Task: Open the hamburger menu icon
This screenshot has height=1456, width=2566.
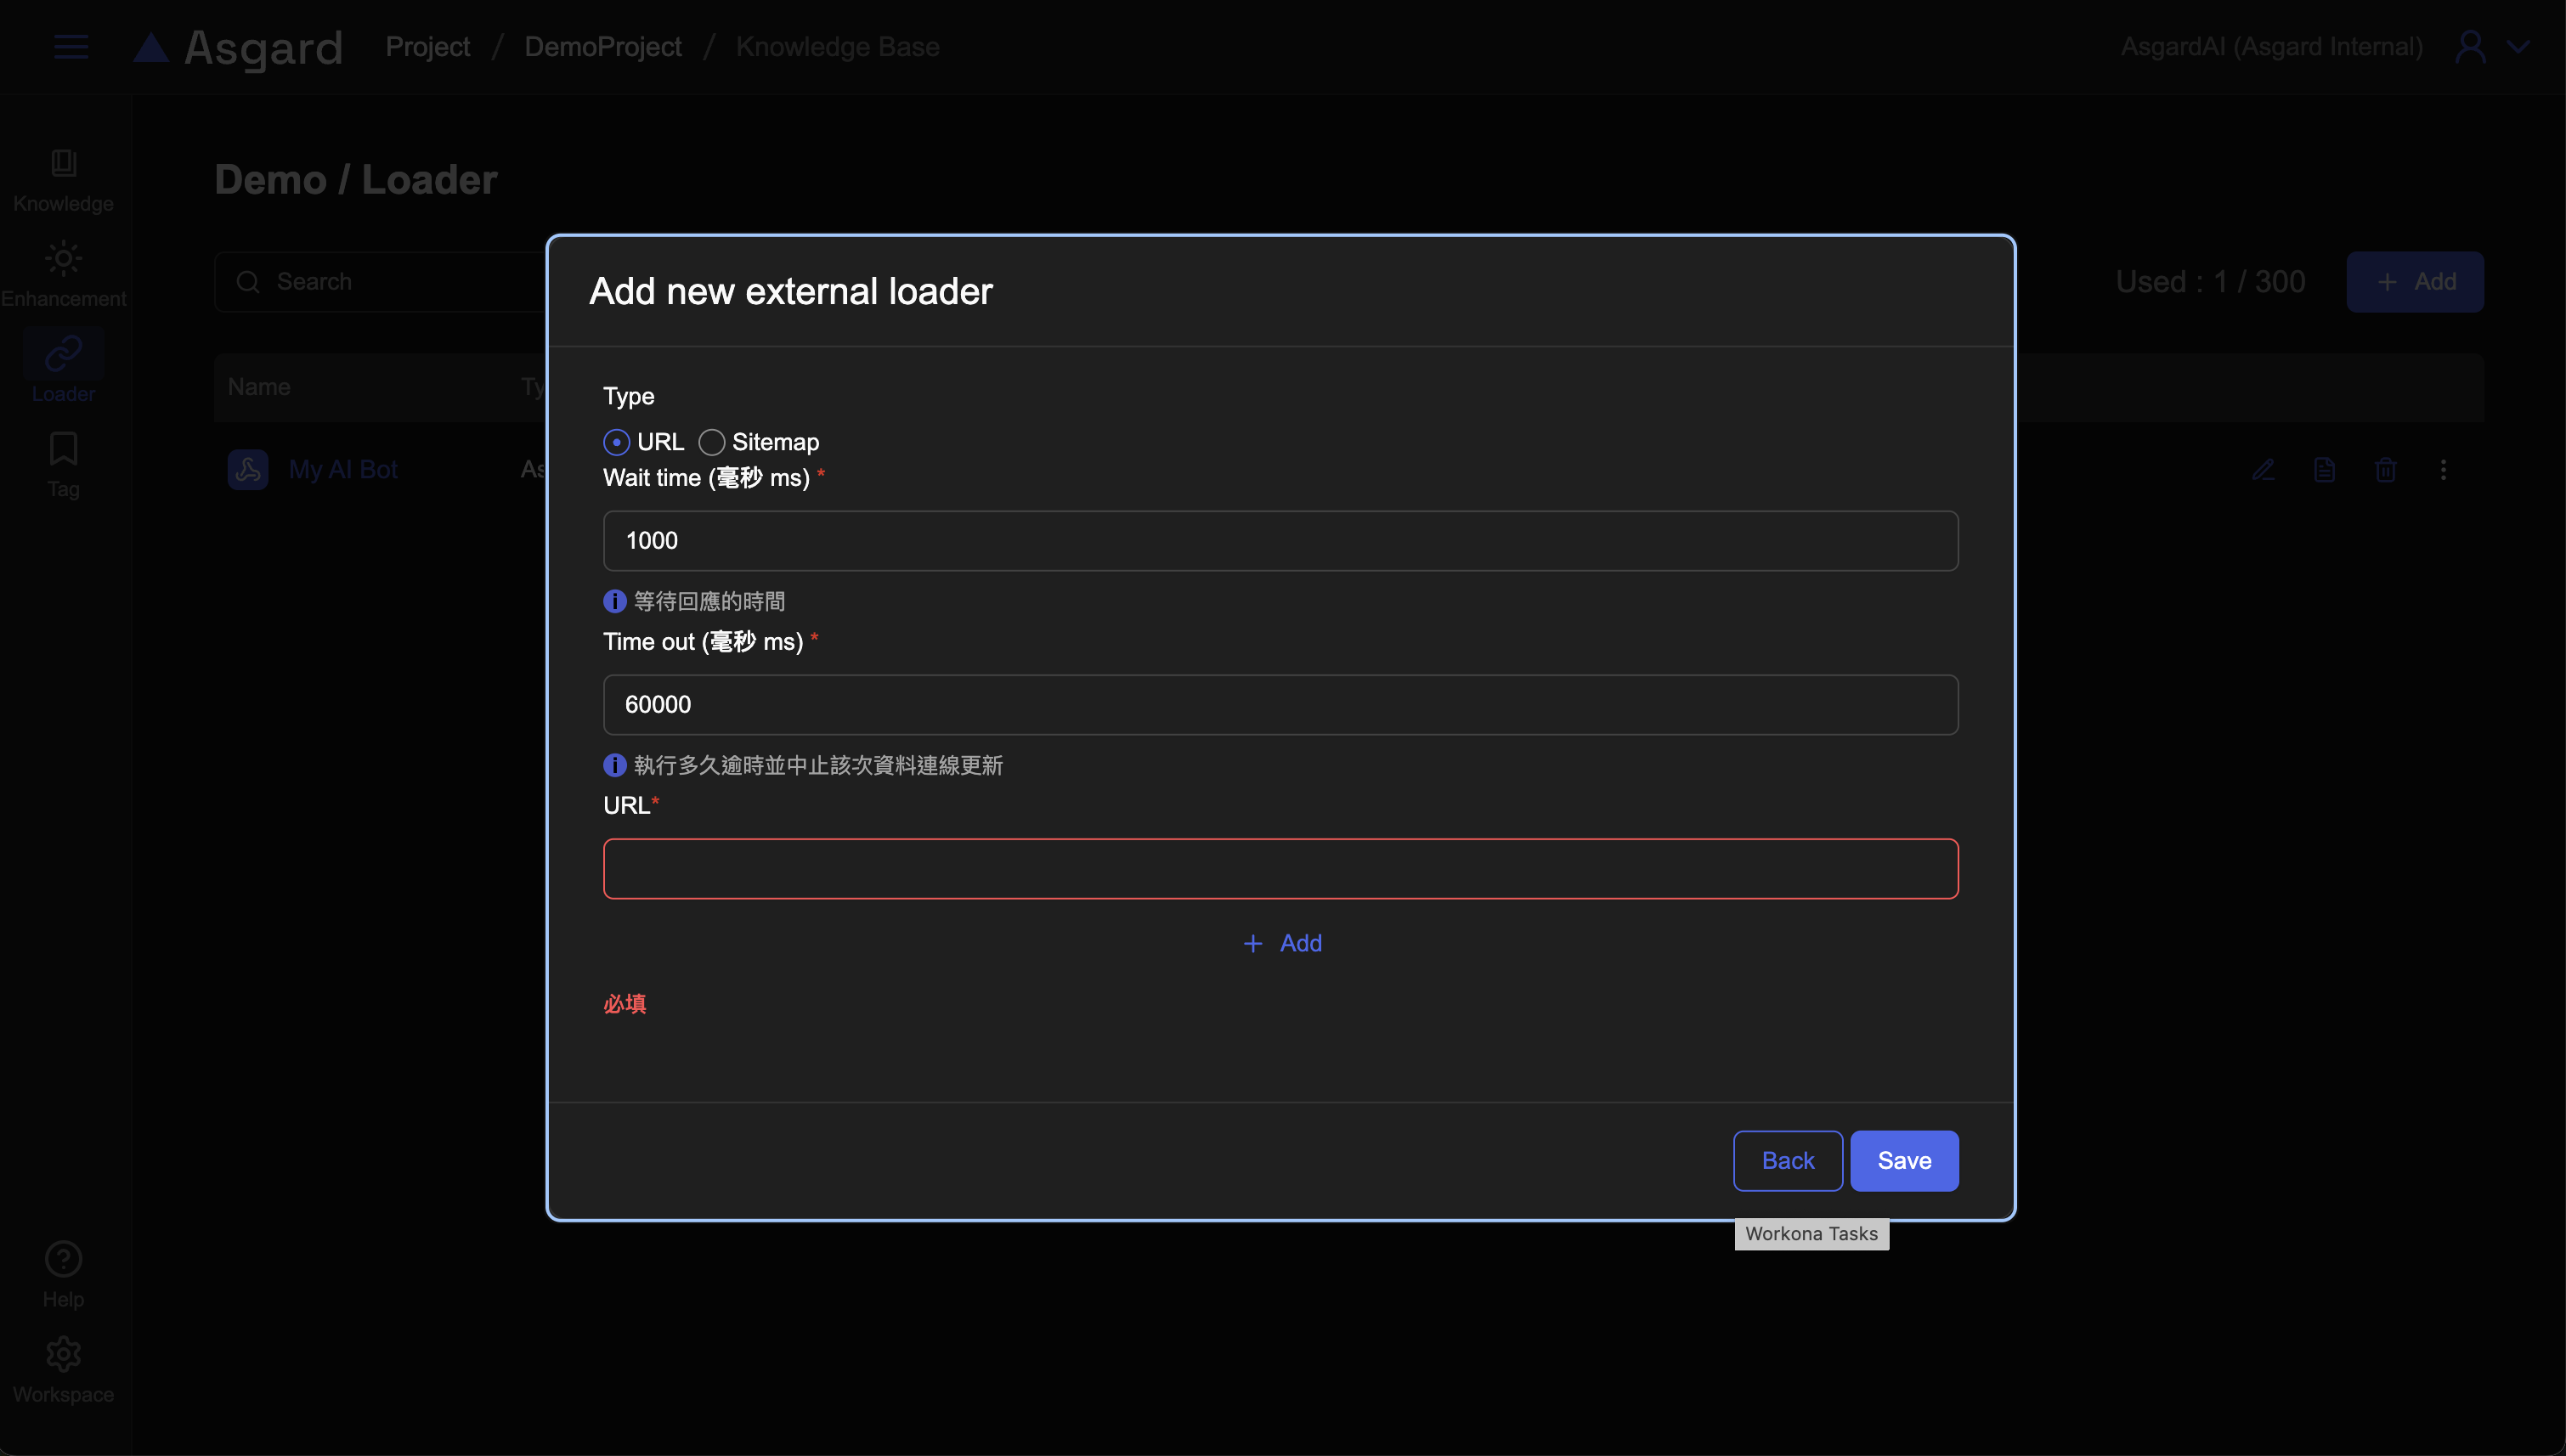Action: [71, 47]
